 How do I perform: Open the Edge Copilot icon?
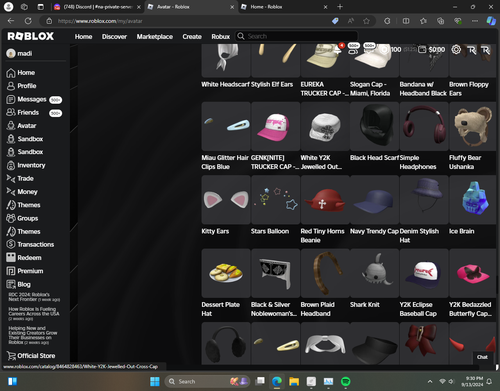491,21
